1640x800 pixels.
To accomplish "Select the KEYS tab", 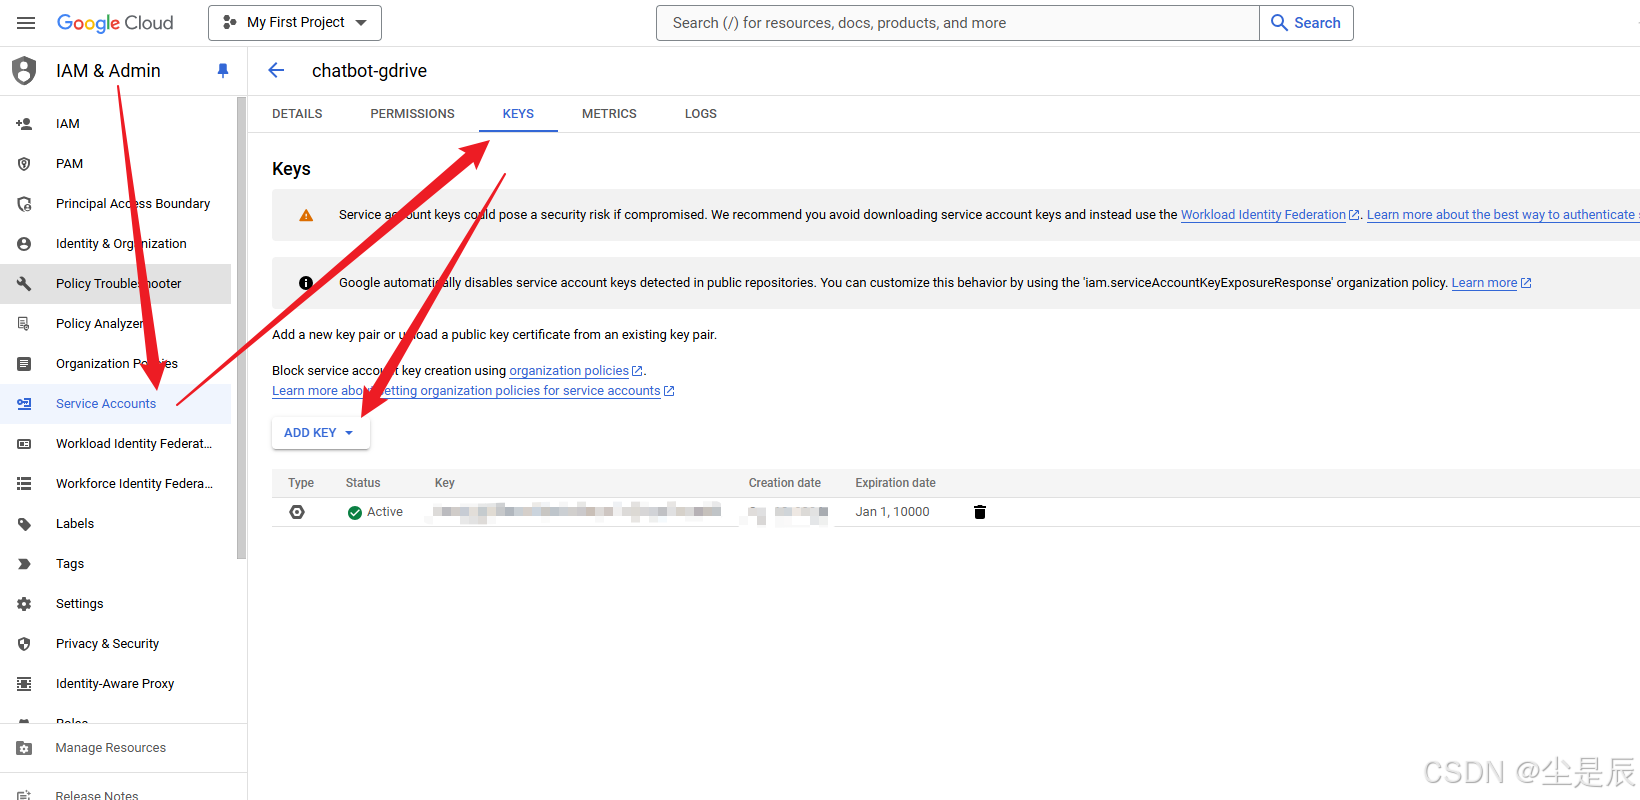I will coord(518,114).
